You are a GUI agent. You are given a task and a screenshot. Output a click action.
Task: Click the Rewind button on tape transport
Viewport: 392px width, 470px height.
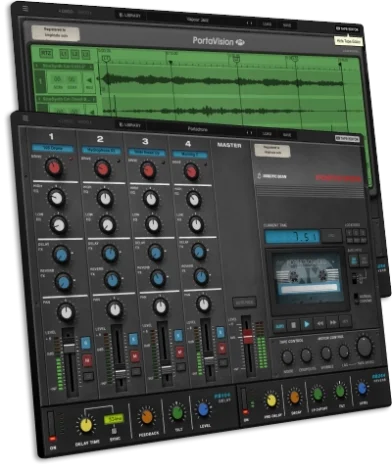(x=320, y=323)
